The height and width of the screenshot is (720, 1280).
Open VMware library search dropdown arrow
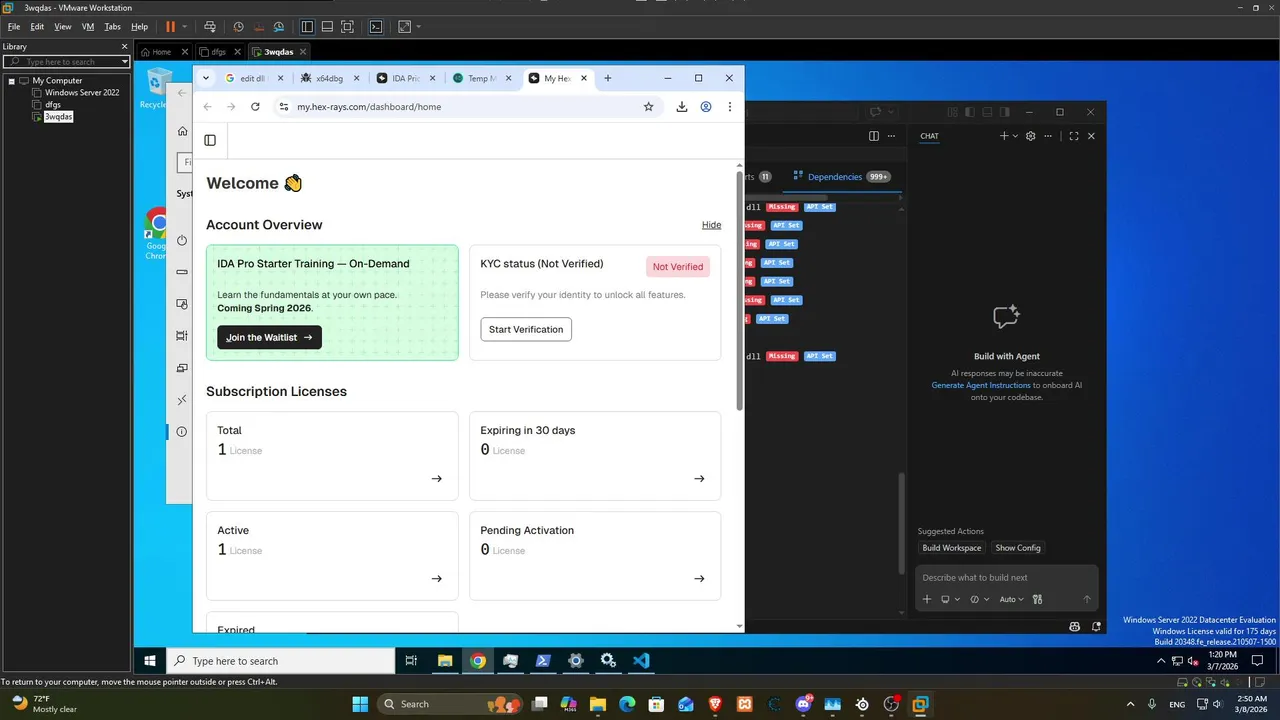[x=124, y=62]
